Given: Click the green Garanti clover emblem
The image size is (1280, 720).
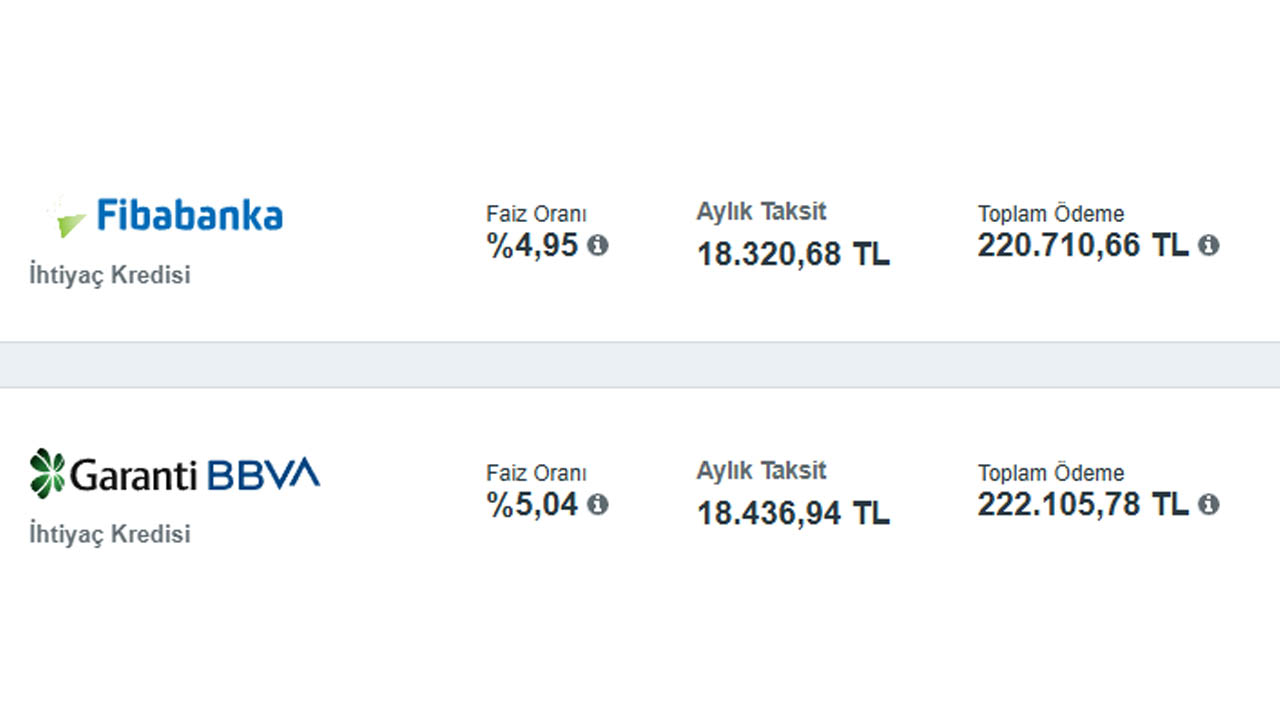Looking at the screenshot, I should [47, 473].
